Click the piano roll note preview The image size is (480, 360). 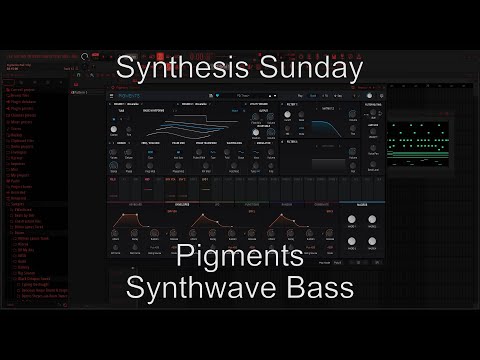point(418,144)
